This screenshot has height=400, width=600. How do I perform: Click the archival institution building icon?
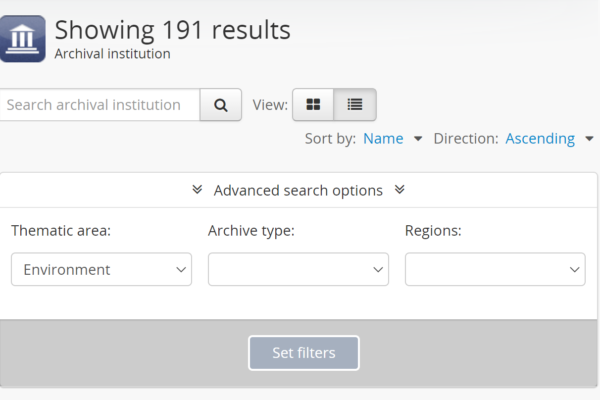click(x=22, y=39)
